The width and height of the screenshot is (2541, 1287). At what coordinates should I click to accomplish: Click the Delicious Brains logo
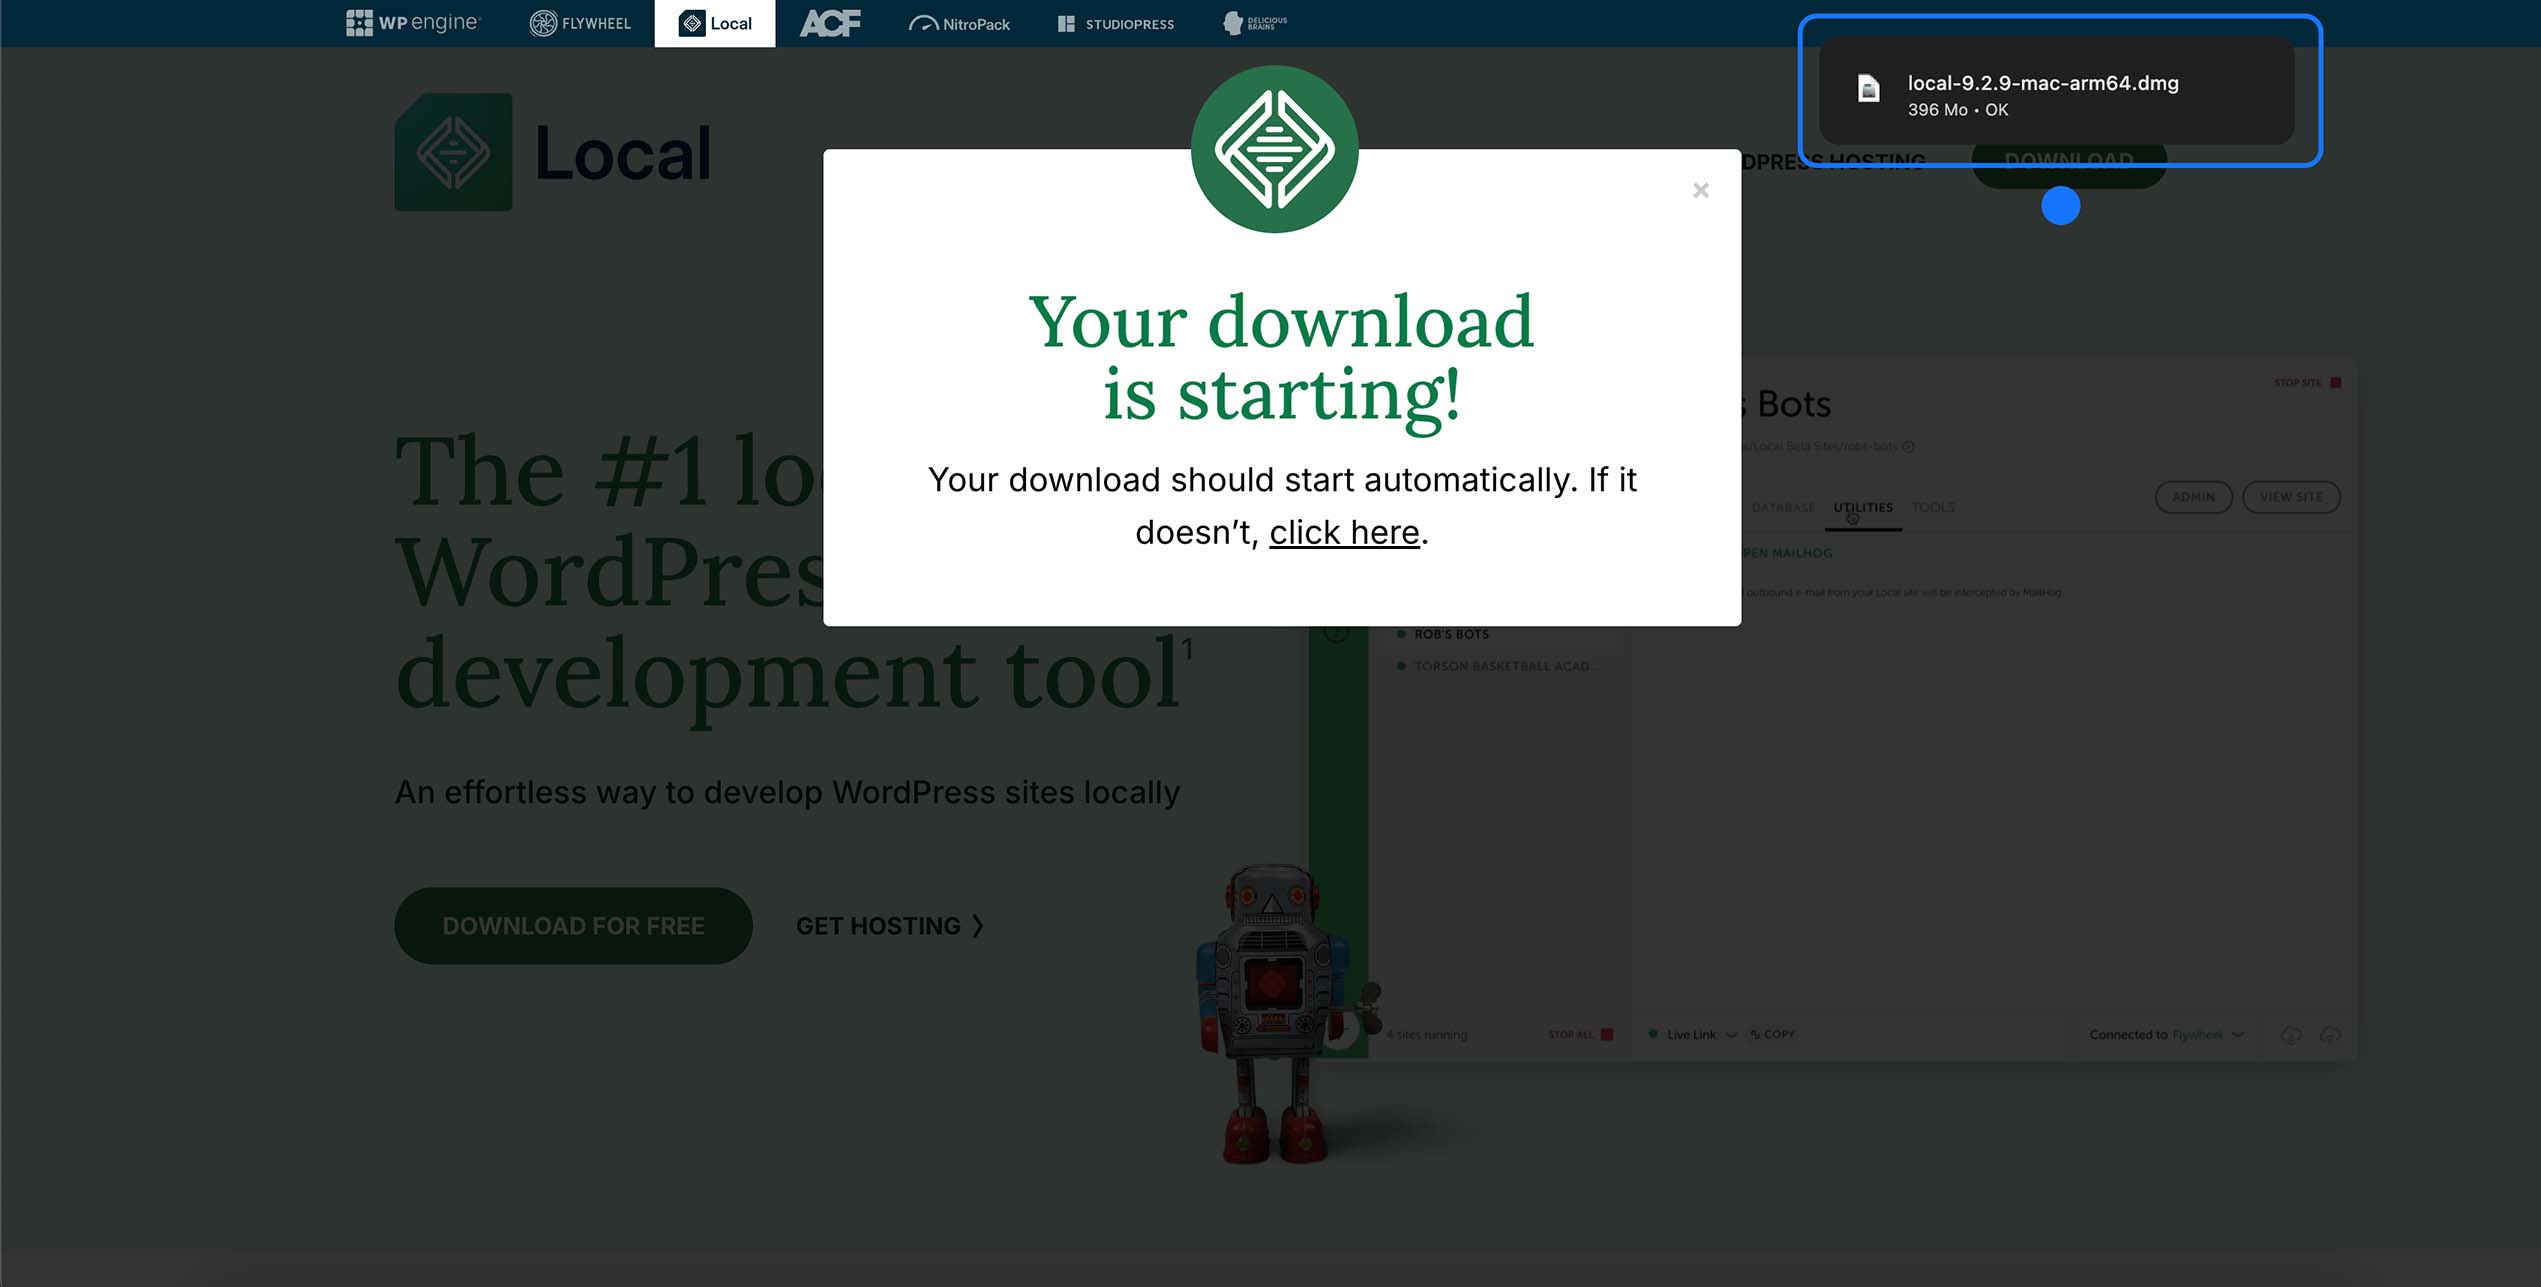(1255, 23)
